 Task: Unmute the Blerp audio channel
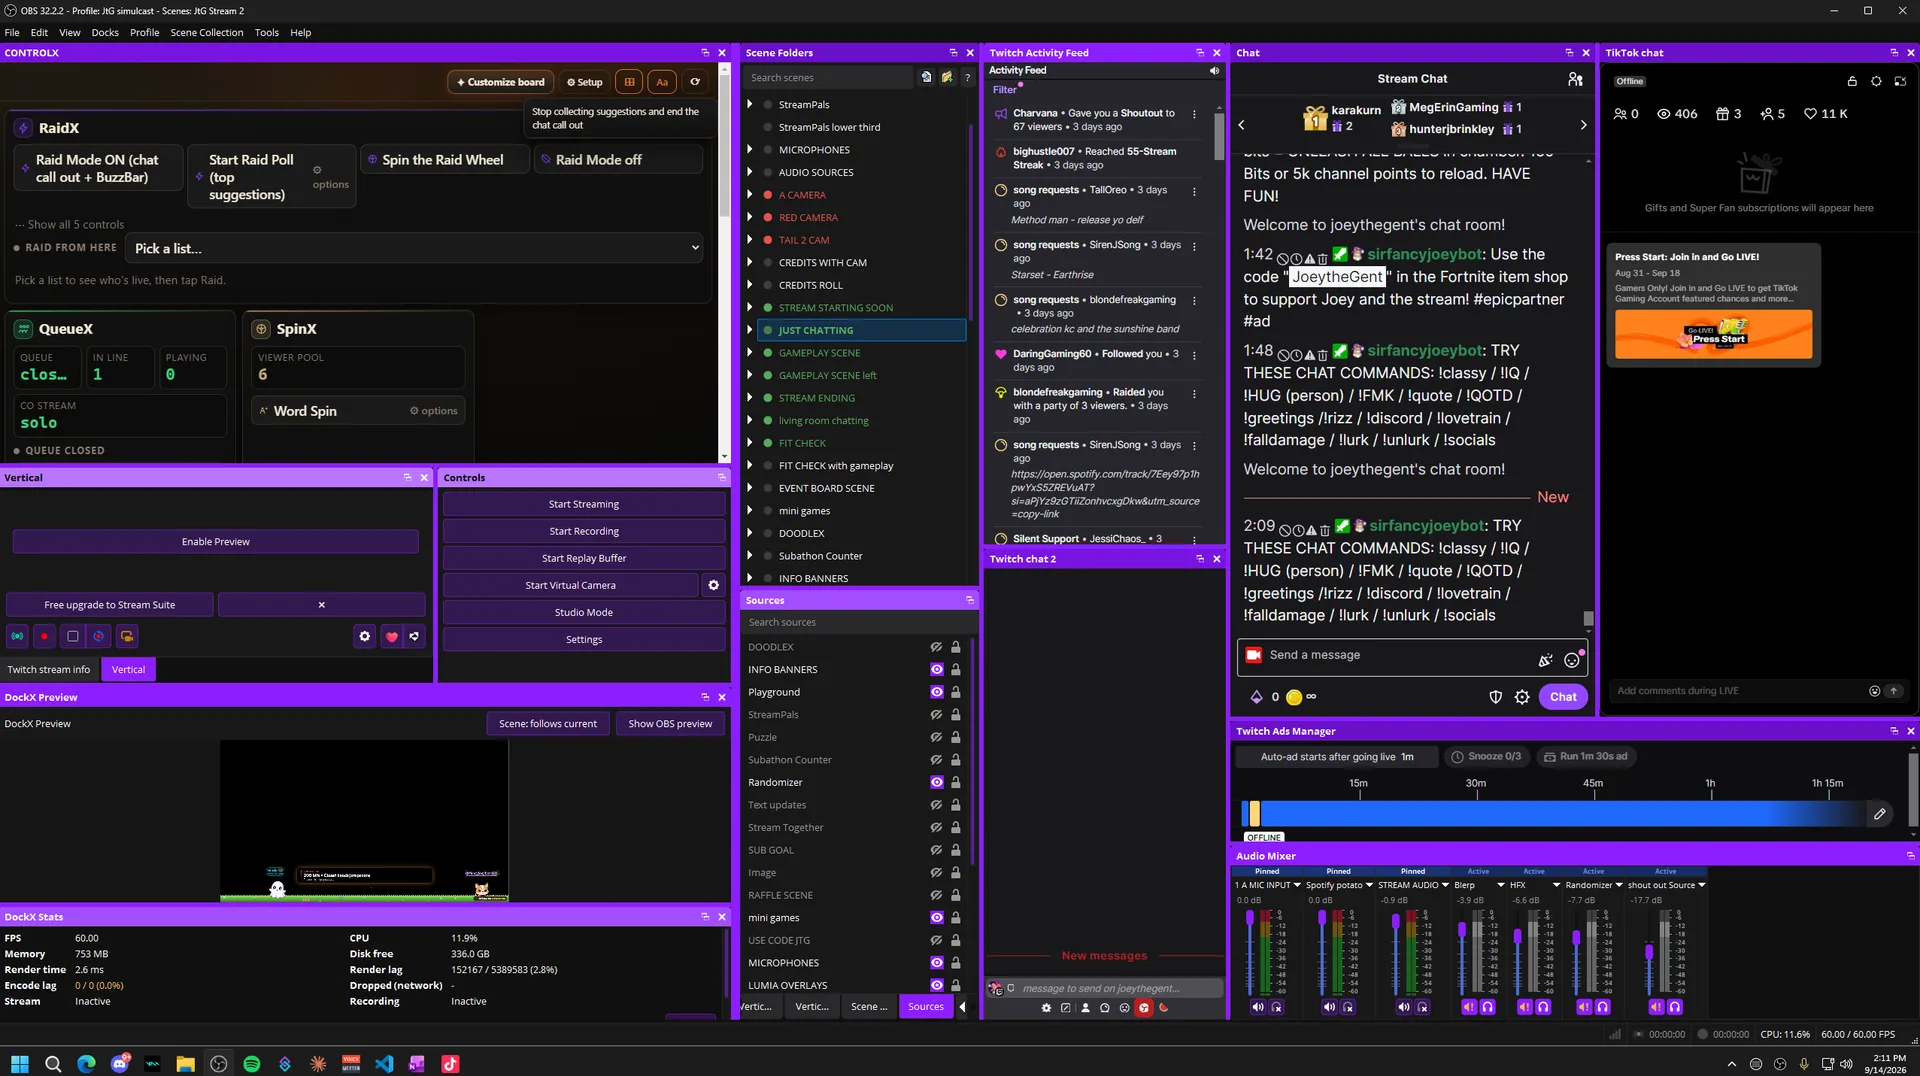tap(1468, 1007)
